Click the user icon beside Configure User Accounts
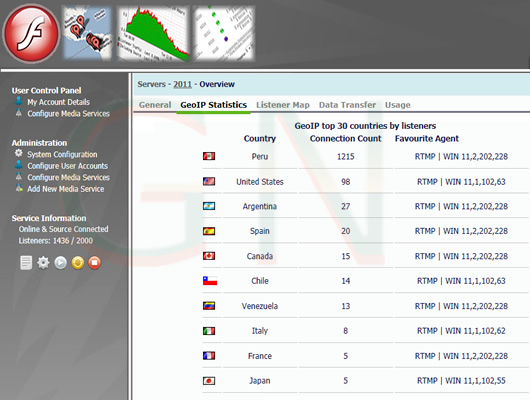 (19, 165)
